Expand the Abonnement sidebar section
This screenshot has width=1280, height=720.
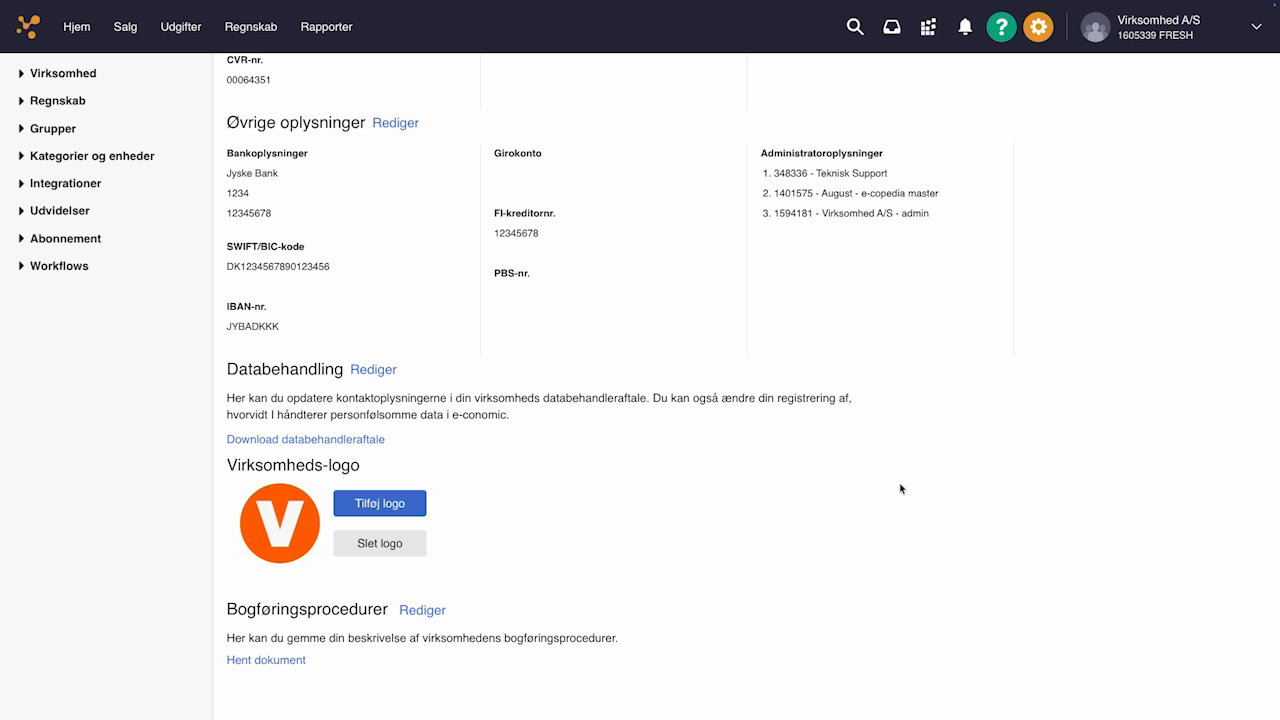tap(60, 239)
